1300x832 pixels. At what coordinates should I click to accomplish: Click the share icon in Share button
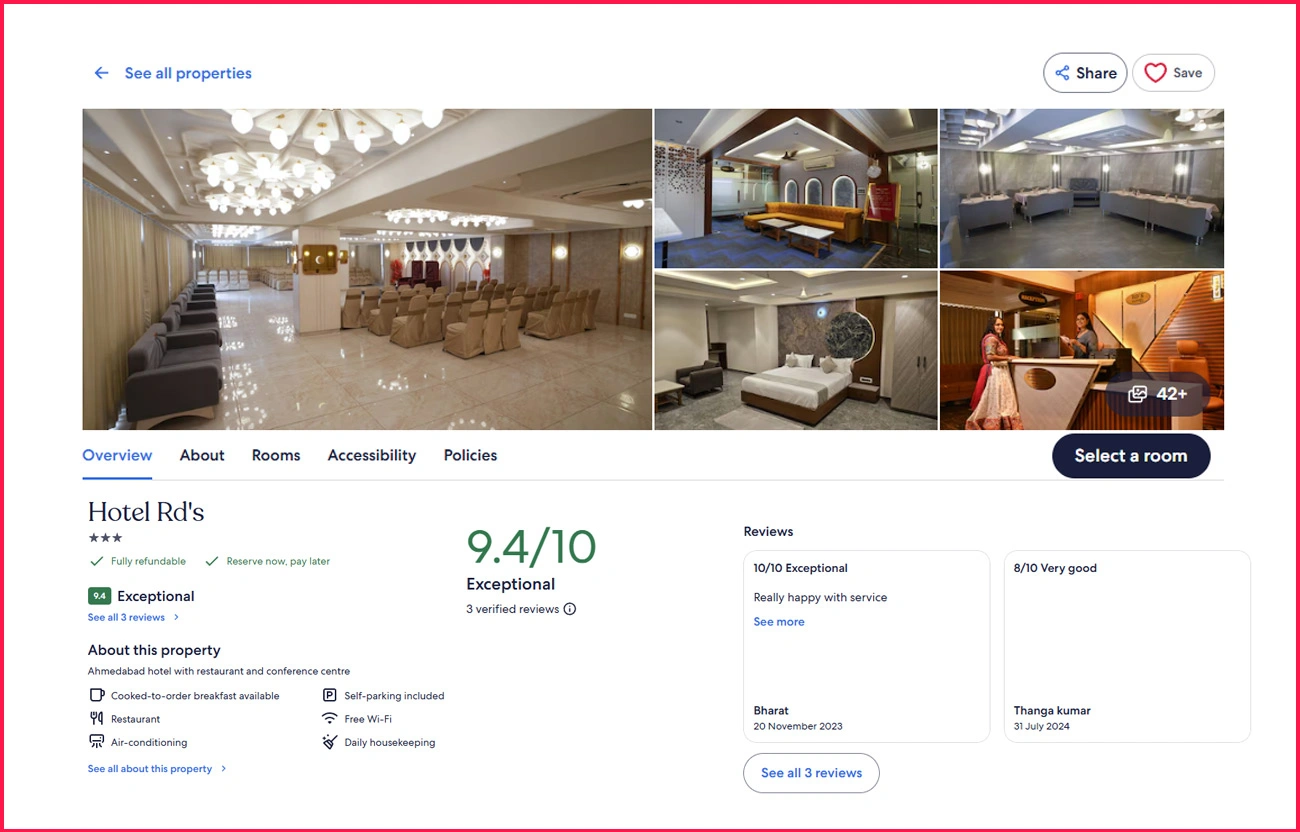click(1062, 73)
